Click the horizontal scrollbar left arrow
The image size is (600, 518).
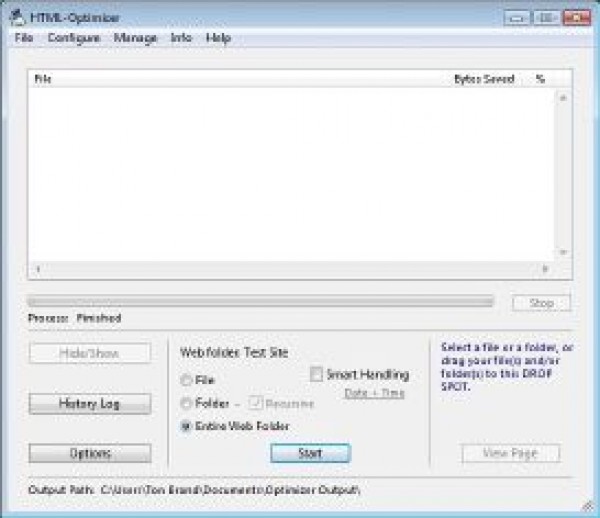click(x=38, y=269)
